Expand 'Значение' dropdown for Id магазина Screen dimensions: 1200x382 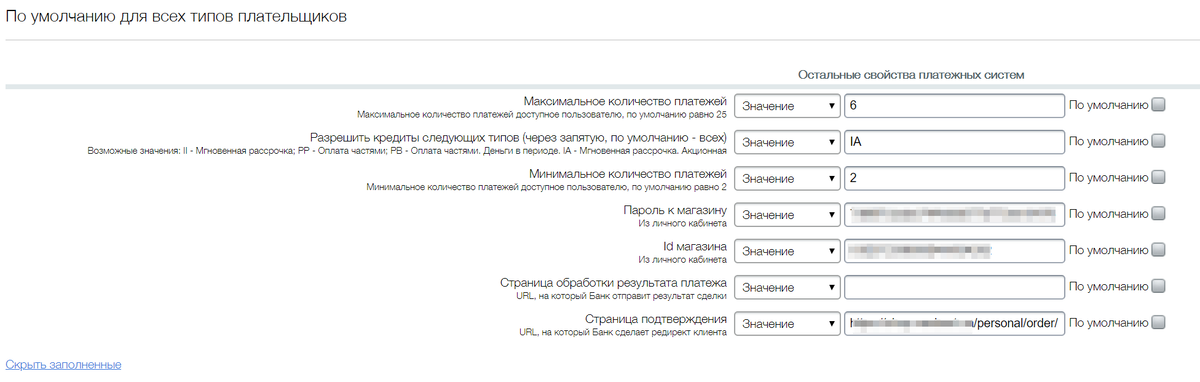click(x=787, y=251)
